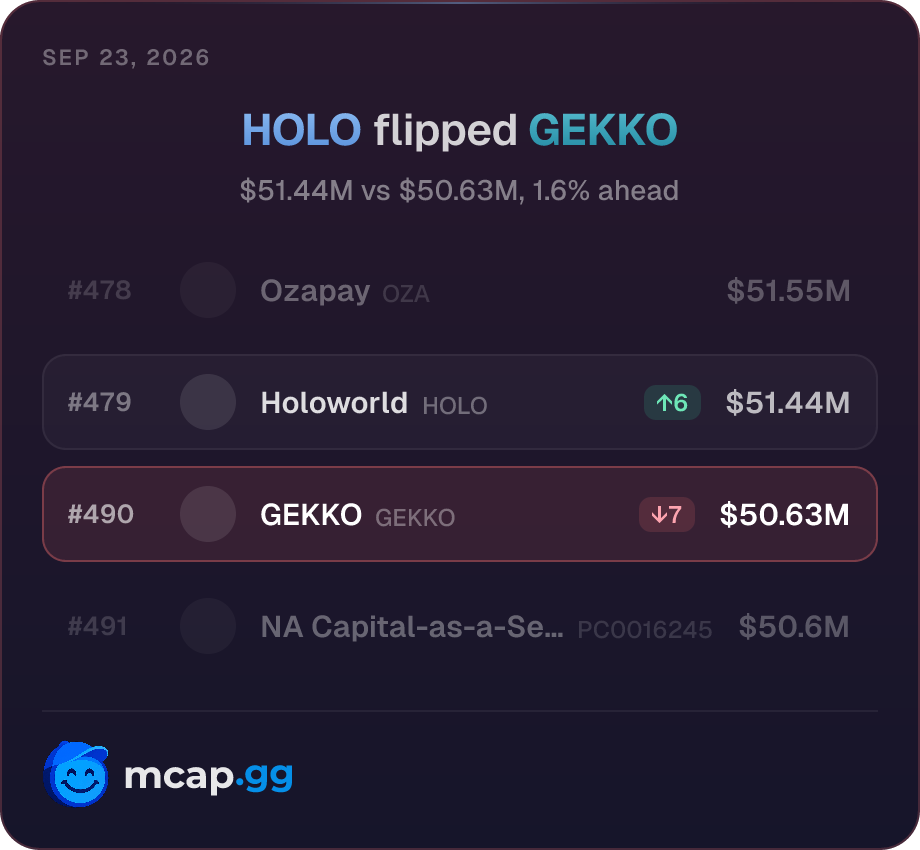
Task: Click the red down 7 rank badge
Action: tap(667, 514)
